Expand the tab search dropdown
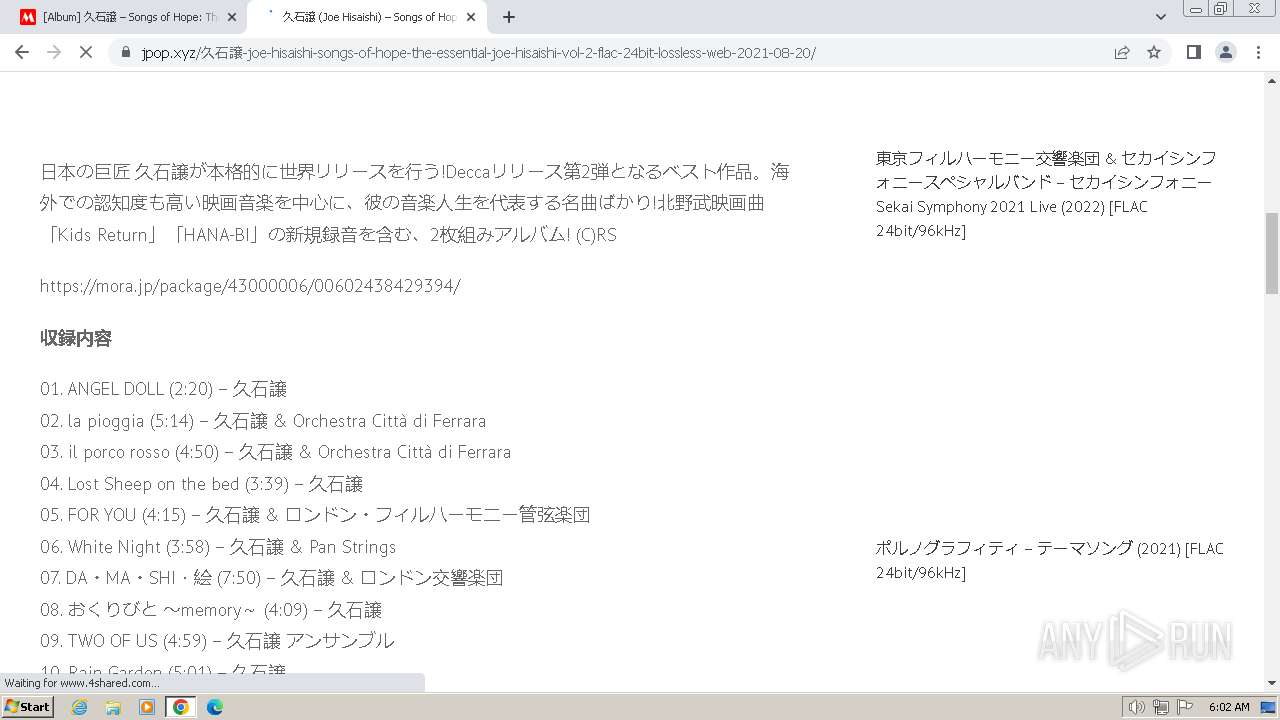1280x720 pixels. 1160,17
